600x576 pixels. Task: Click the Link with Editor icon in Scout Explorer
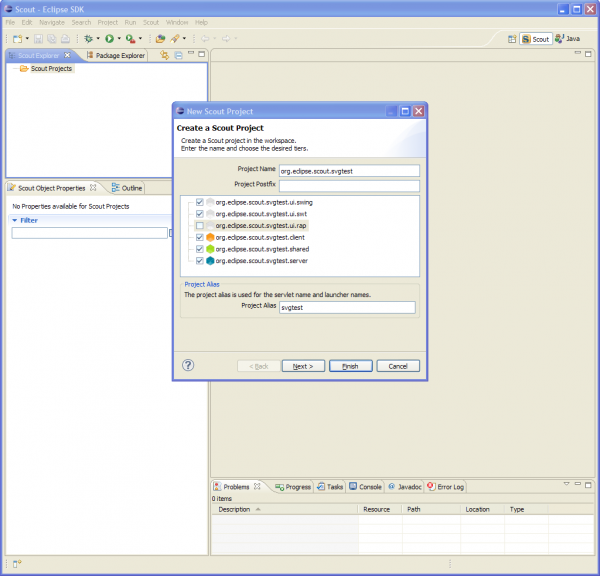tap(165, 55)
